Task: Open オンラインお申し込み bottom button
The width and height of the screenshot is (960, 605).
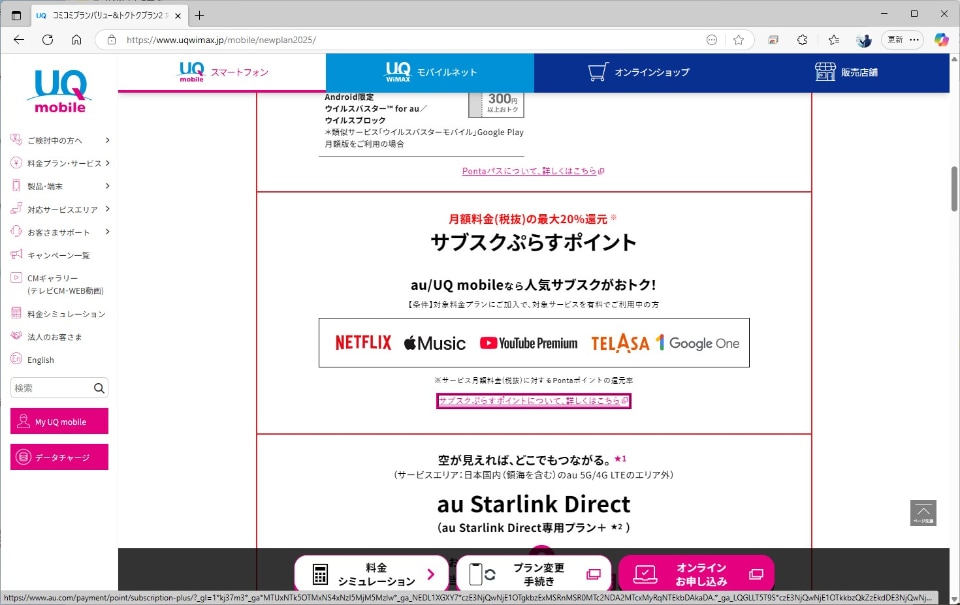Action: (696, 574)
